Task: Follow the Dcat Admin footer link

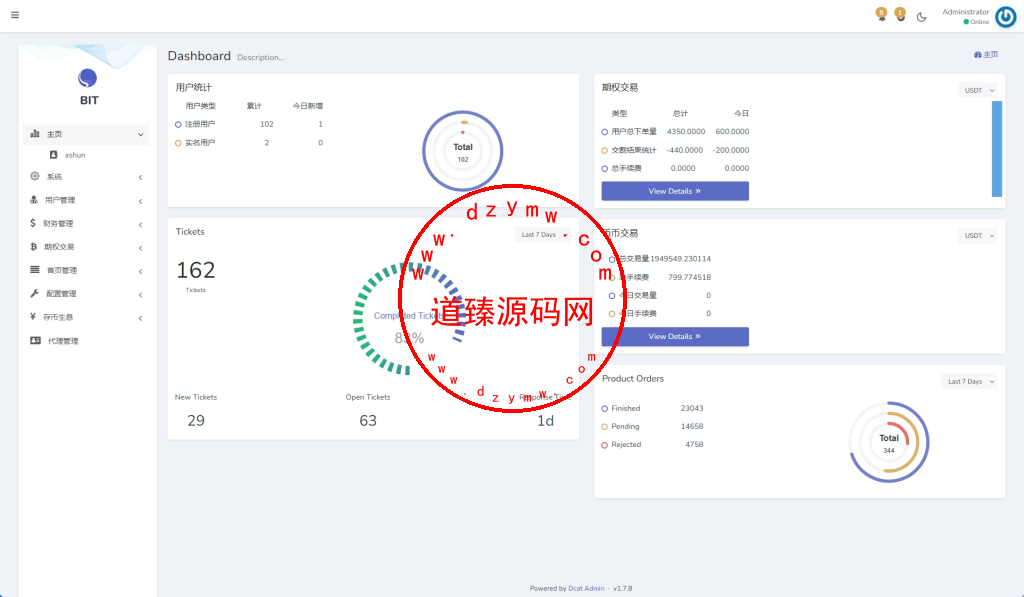Action: pos(586,589)
